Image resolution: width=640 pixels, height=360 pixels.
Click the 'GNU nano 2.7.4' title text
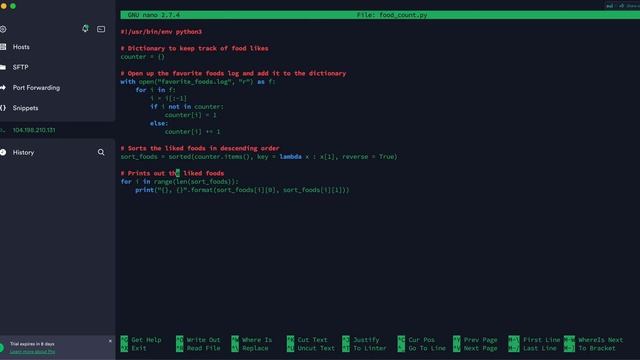154,15
